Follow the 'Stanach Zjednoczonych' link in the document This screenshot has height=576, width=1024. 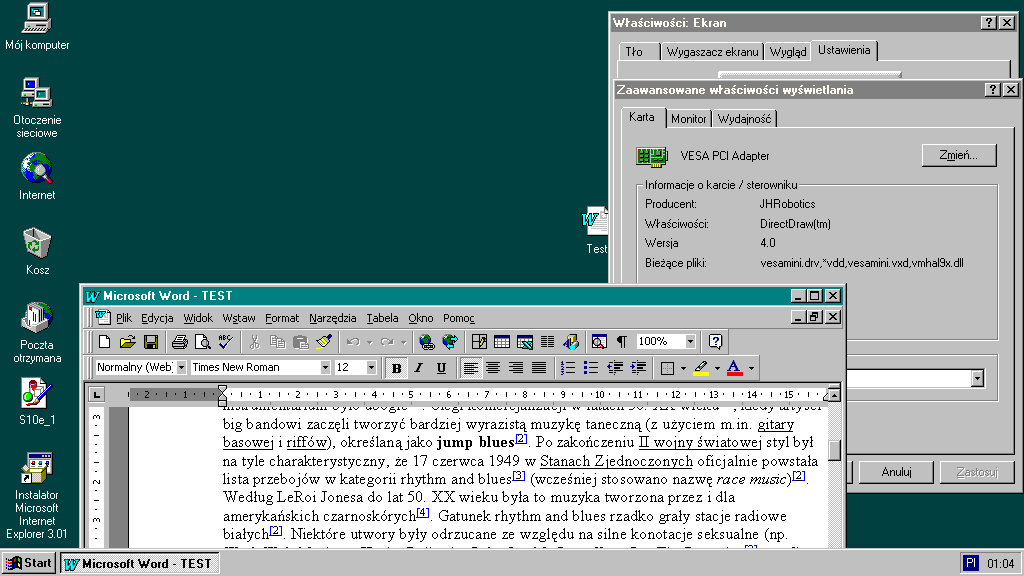pyautogui.click(x=616, y=461)
